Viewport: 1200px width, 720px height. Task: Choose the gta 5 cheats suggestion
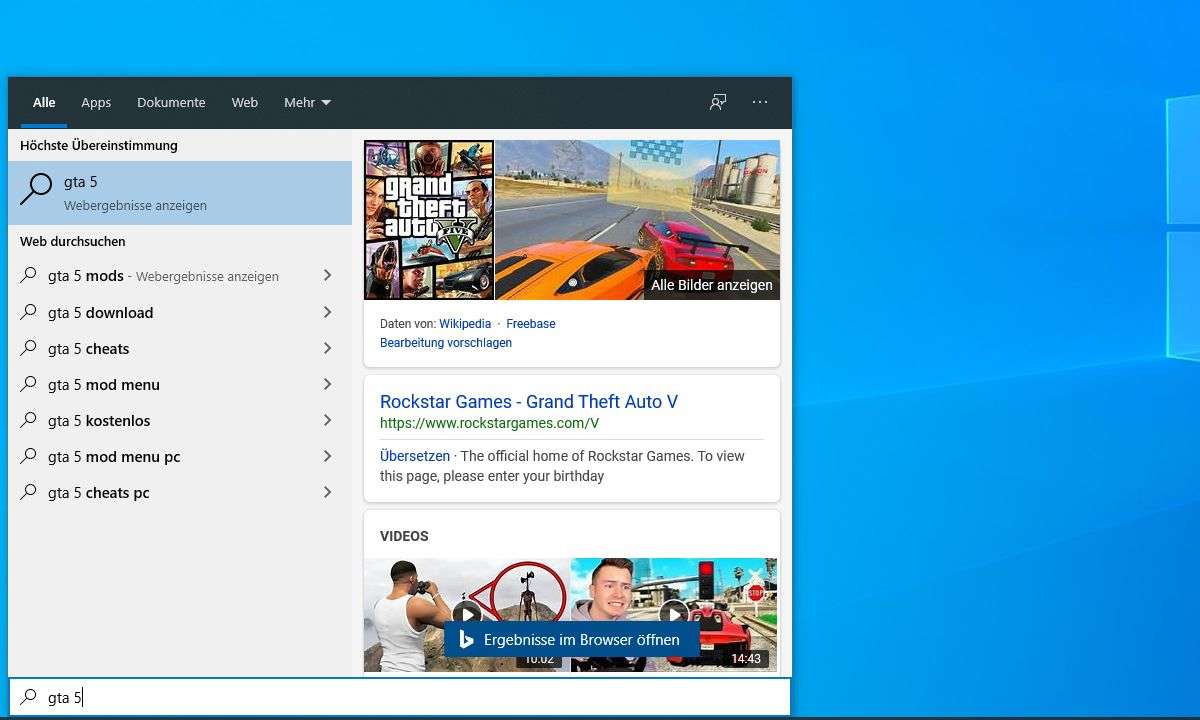coord(180,348)
